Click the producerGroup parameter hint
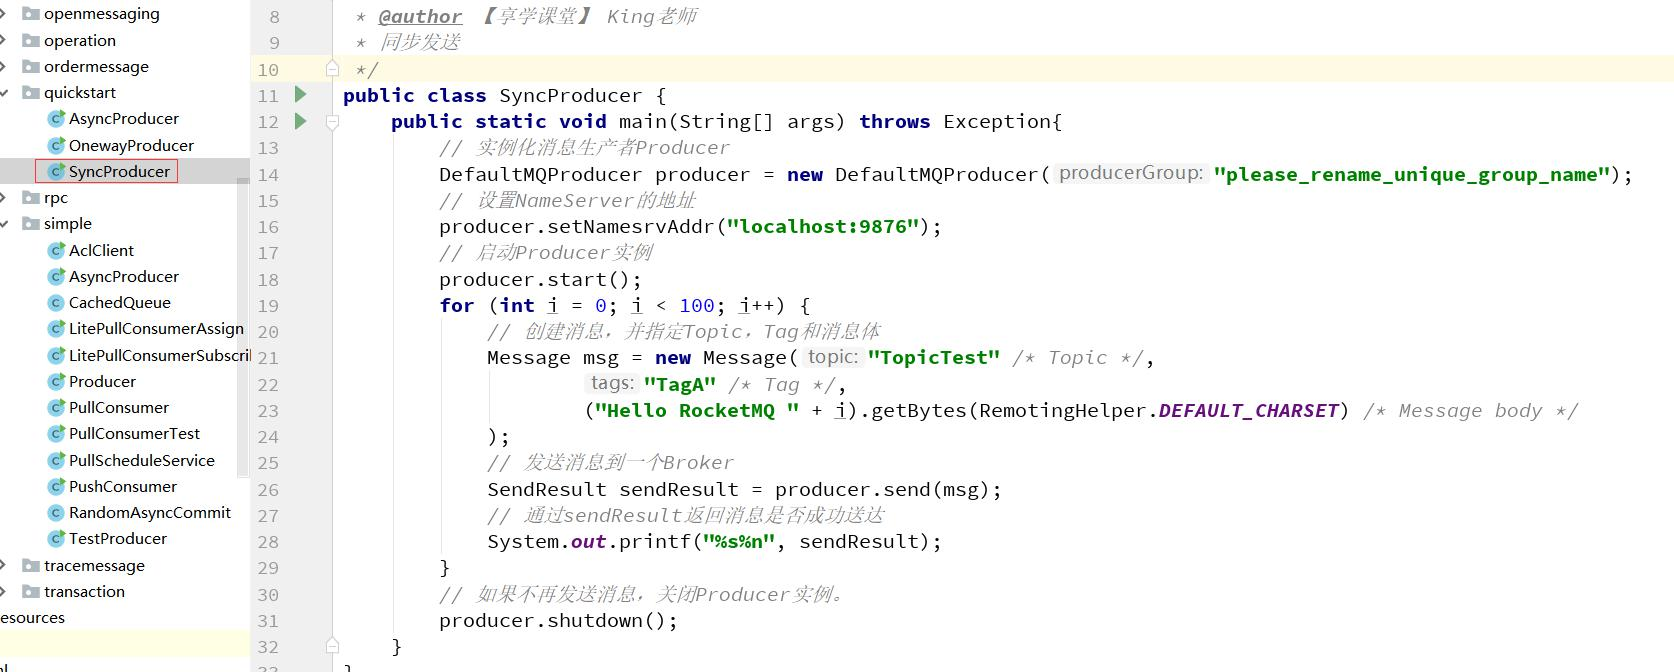Screen dimensions: 1674x672 point(1130,174)
